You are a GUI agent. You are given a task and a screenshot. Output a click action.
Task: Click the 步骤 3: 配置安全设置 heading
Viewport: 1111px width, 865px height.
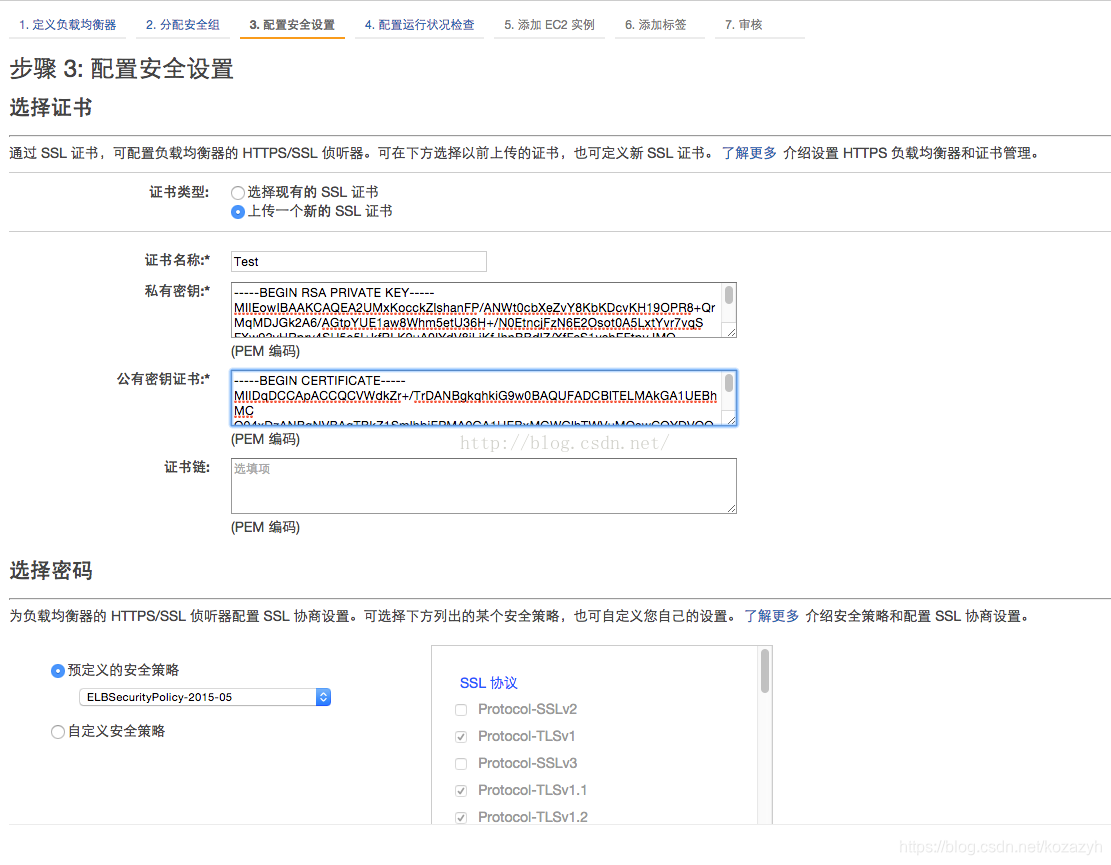(x=122, y=69)
